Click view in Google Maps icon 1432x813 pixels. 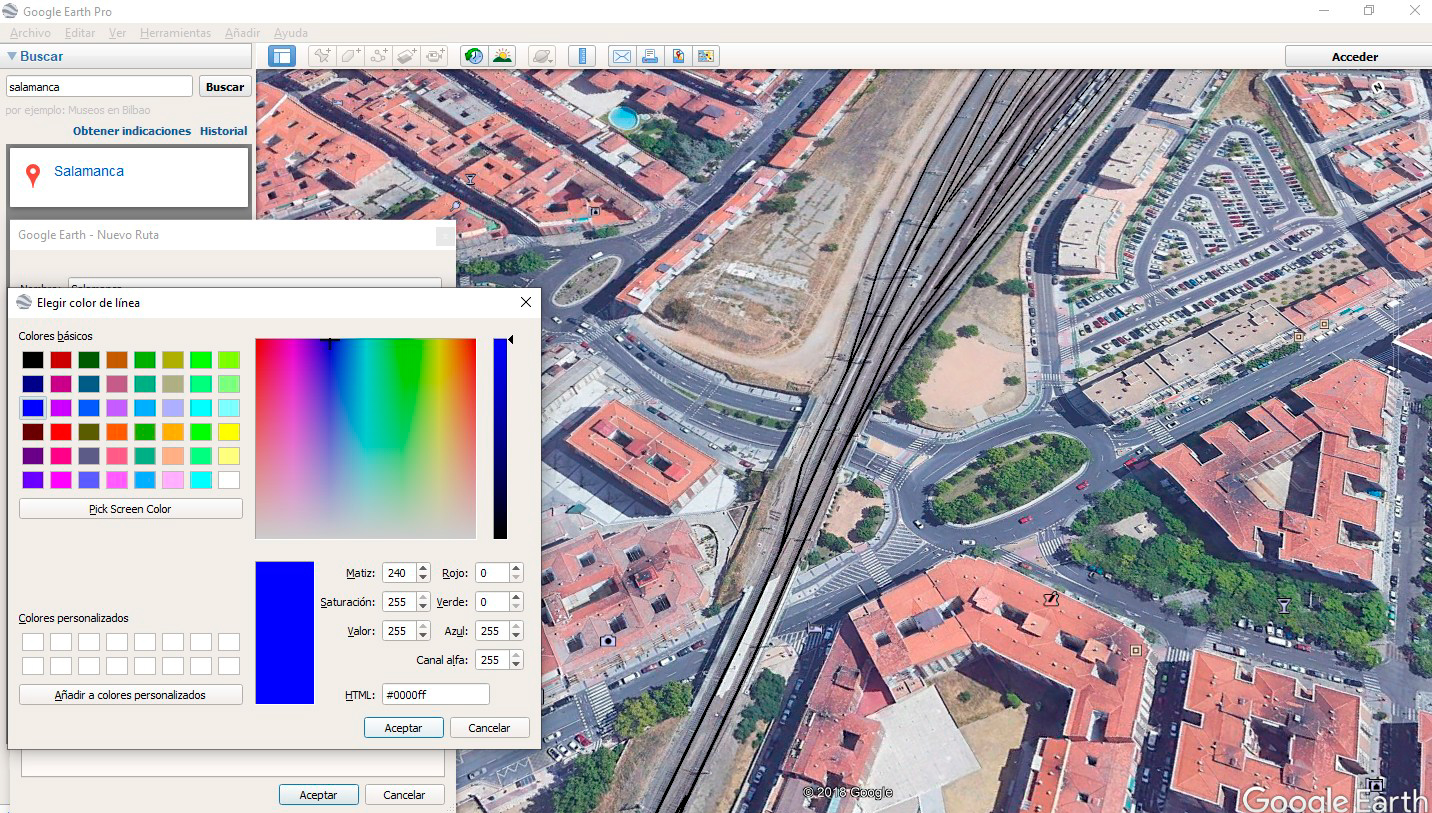point(706,56)
